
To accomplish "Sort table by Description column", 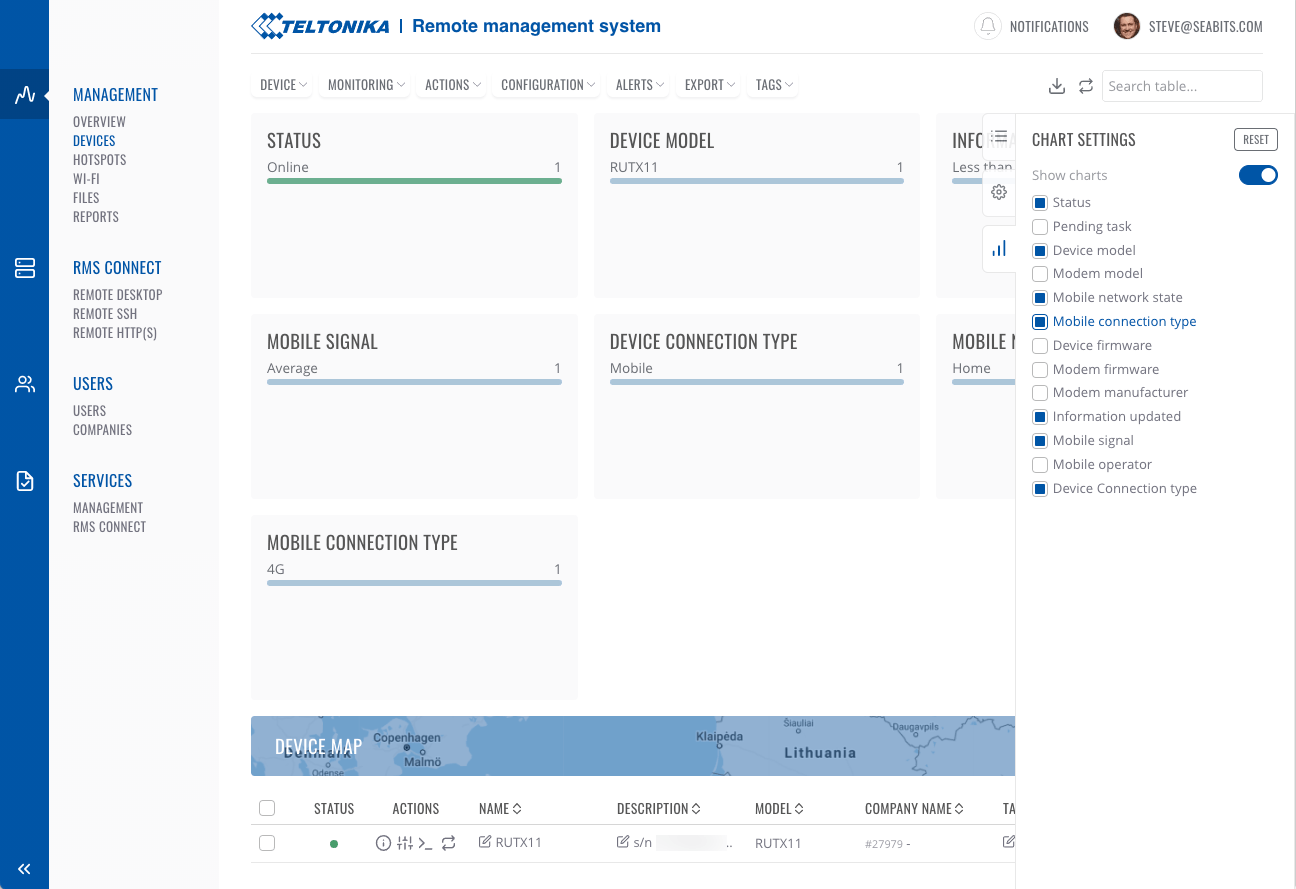I will 659,808.
